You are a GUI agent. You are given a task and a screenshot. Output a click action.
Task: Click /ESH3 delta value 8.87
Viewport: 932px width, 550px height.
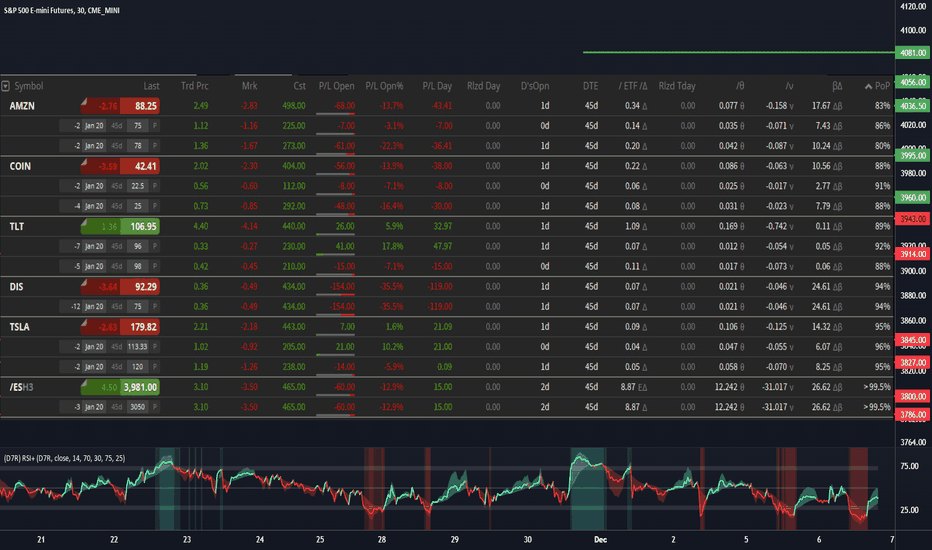click(628, 387)
